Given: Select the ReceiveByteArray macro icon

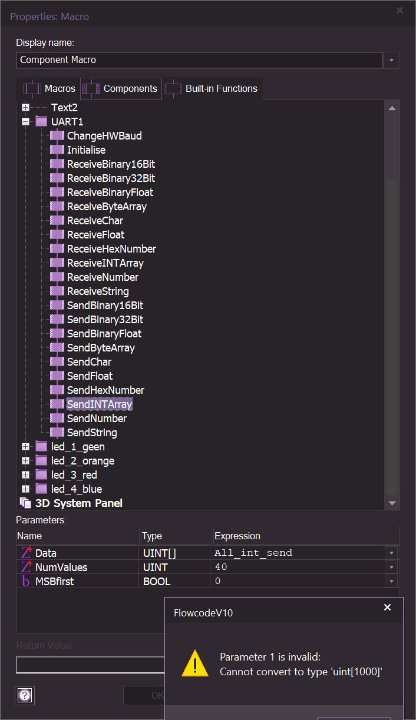Looking at the screenshot, I should [x=57, y=206].
